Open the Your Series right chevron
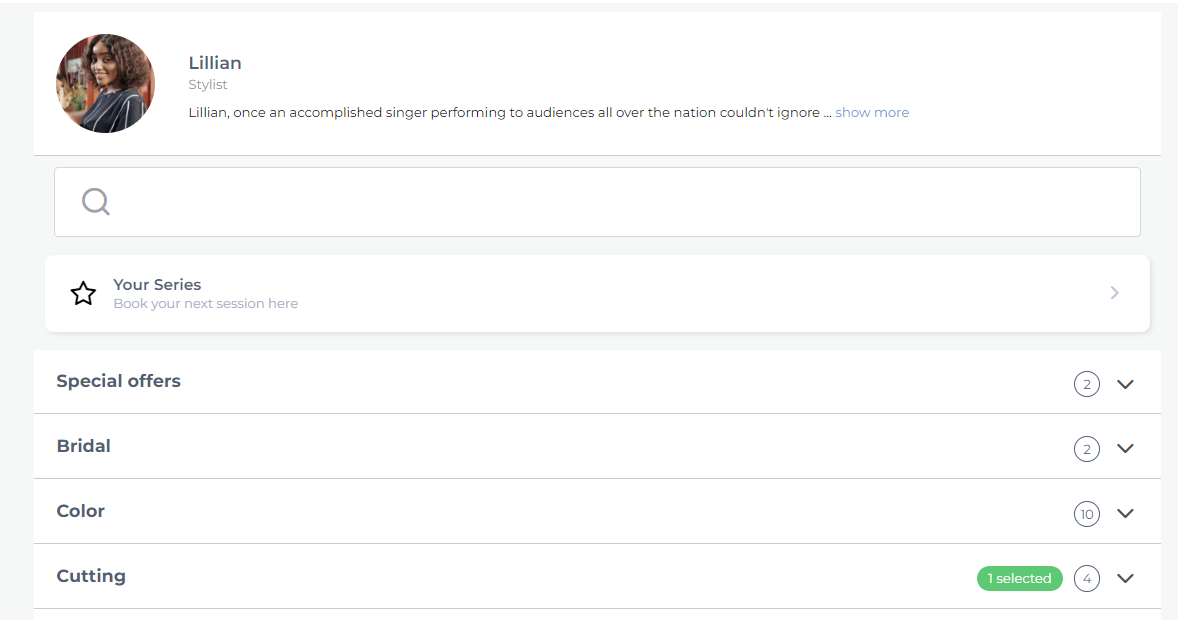The height and width of the screenshot is (620, 1178). [1114, 293]
